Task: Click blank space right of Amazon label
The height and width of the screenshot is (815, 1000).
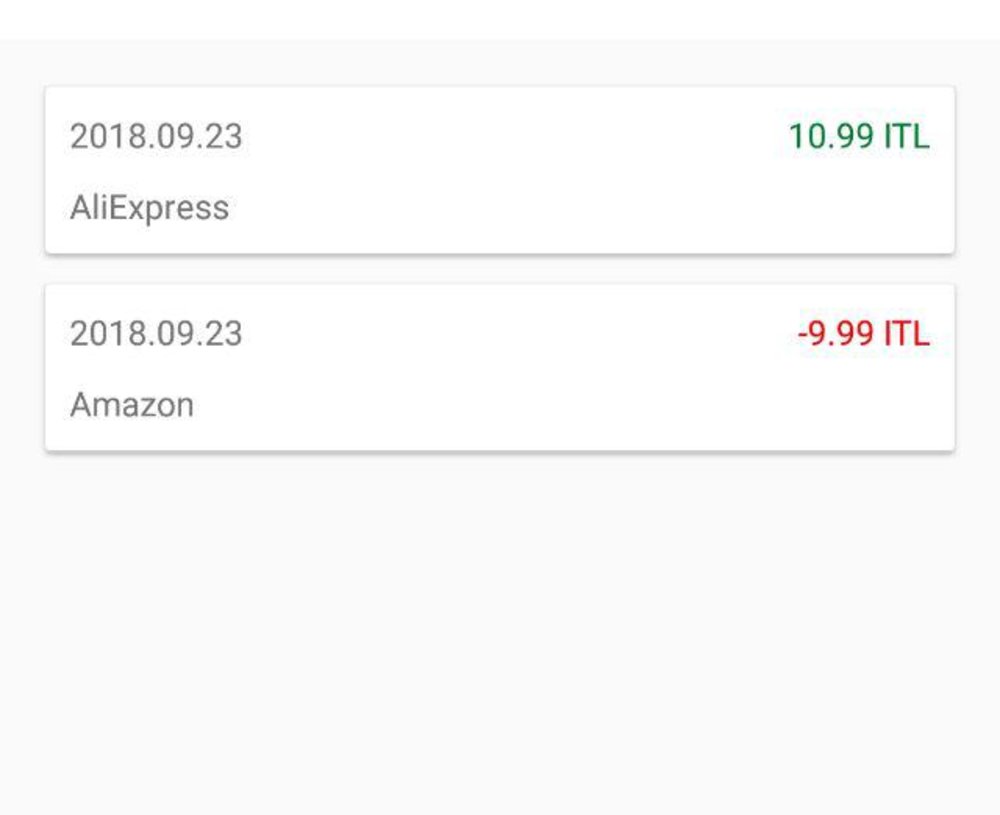Action: pos(600,405)
